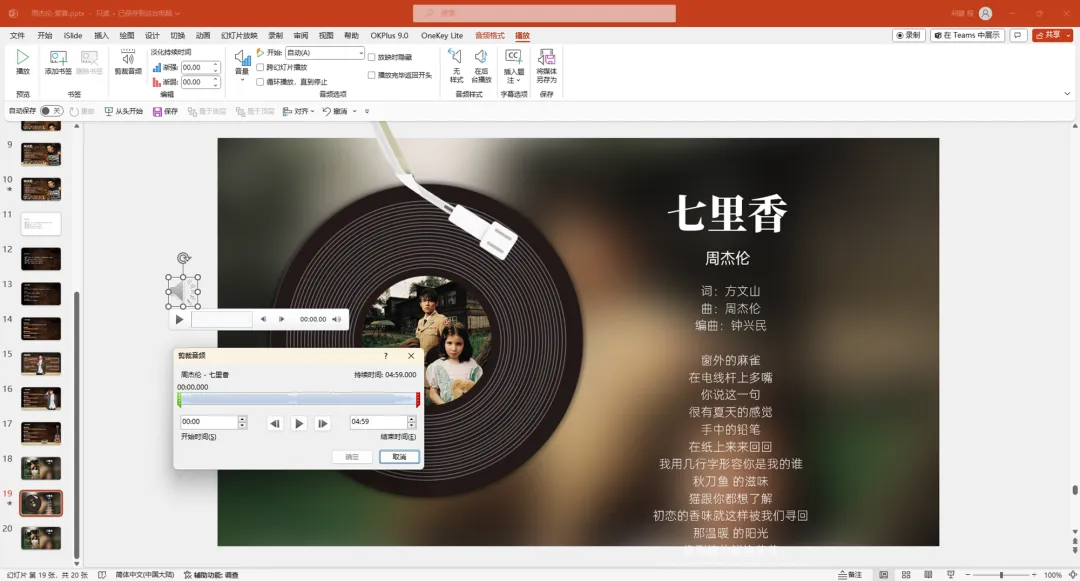
Task: Enable 跨幻灯片播放 play across slides
Action: 260,67
